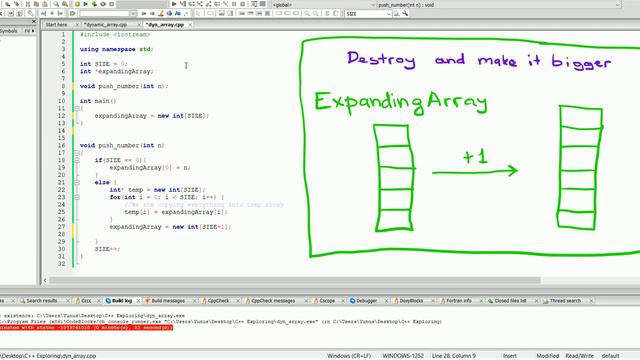Collapse the else-block fold at line 21
640x360 pixels.
tap(77, 182)
